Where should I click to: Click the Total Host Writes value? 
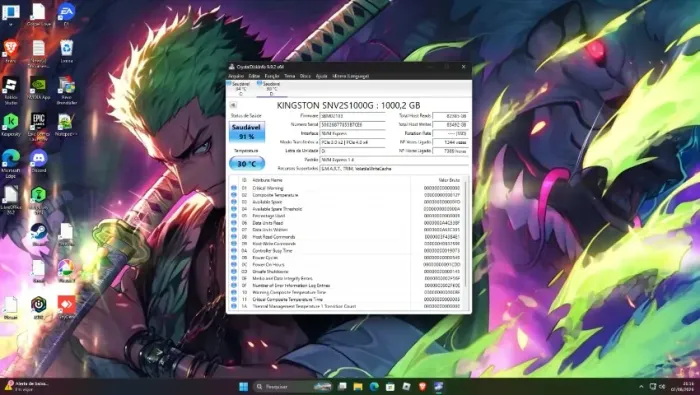pos(450,125)
